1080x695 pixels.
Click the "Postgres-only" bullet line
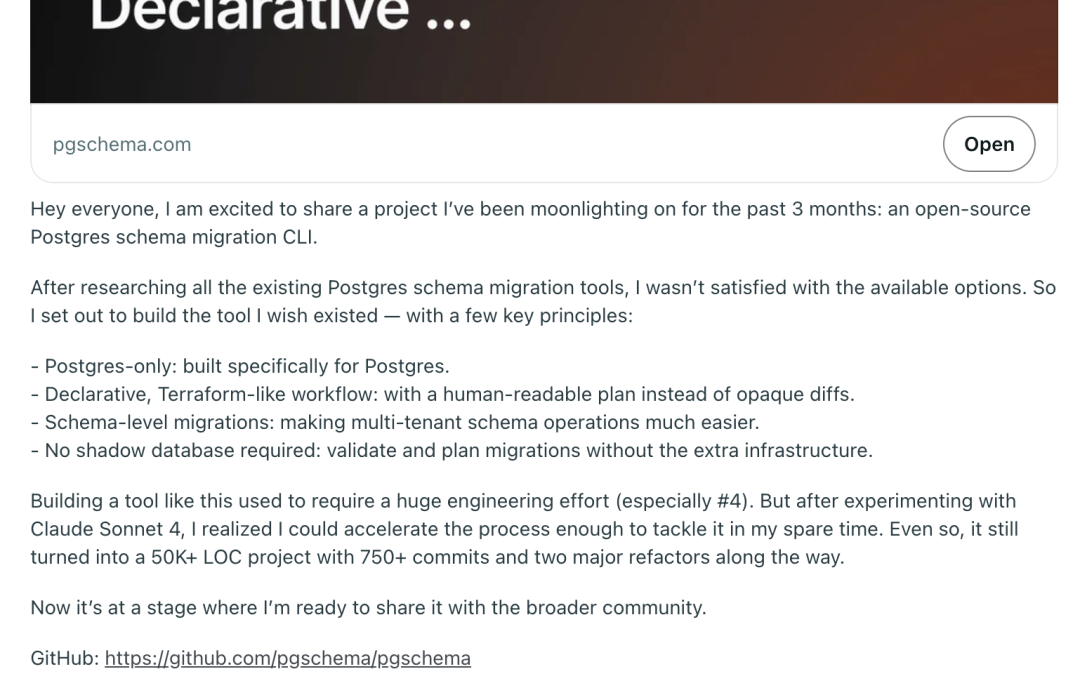click(240, 366)
